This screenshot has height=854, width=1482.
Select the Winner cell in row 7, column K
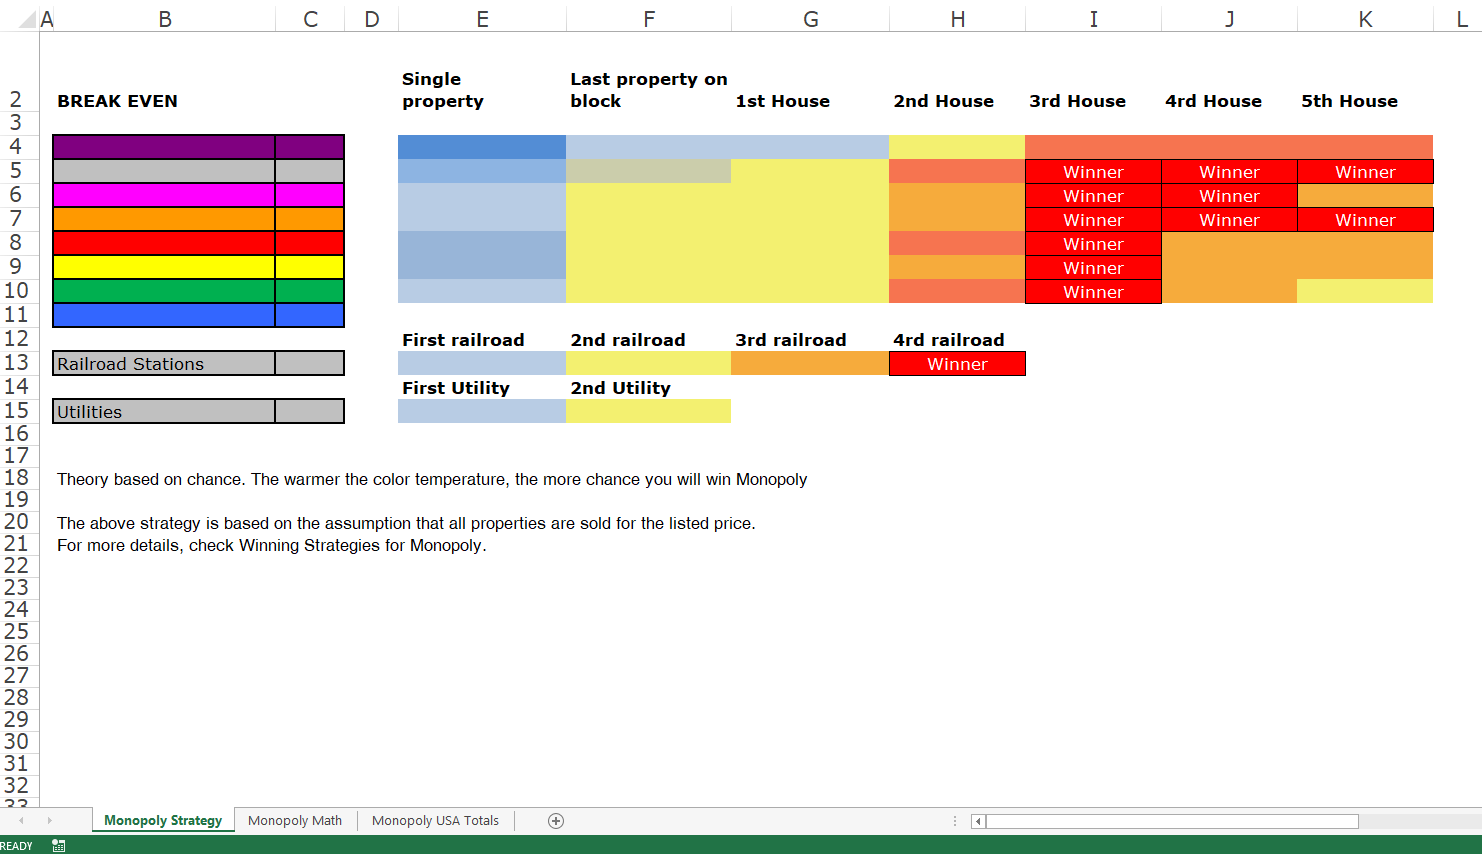pos(1365,220)
